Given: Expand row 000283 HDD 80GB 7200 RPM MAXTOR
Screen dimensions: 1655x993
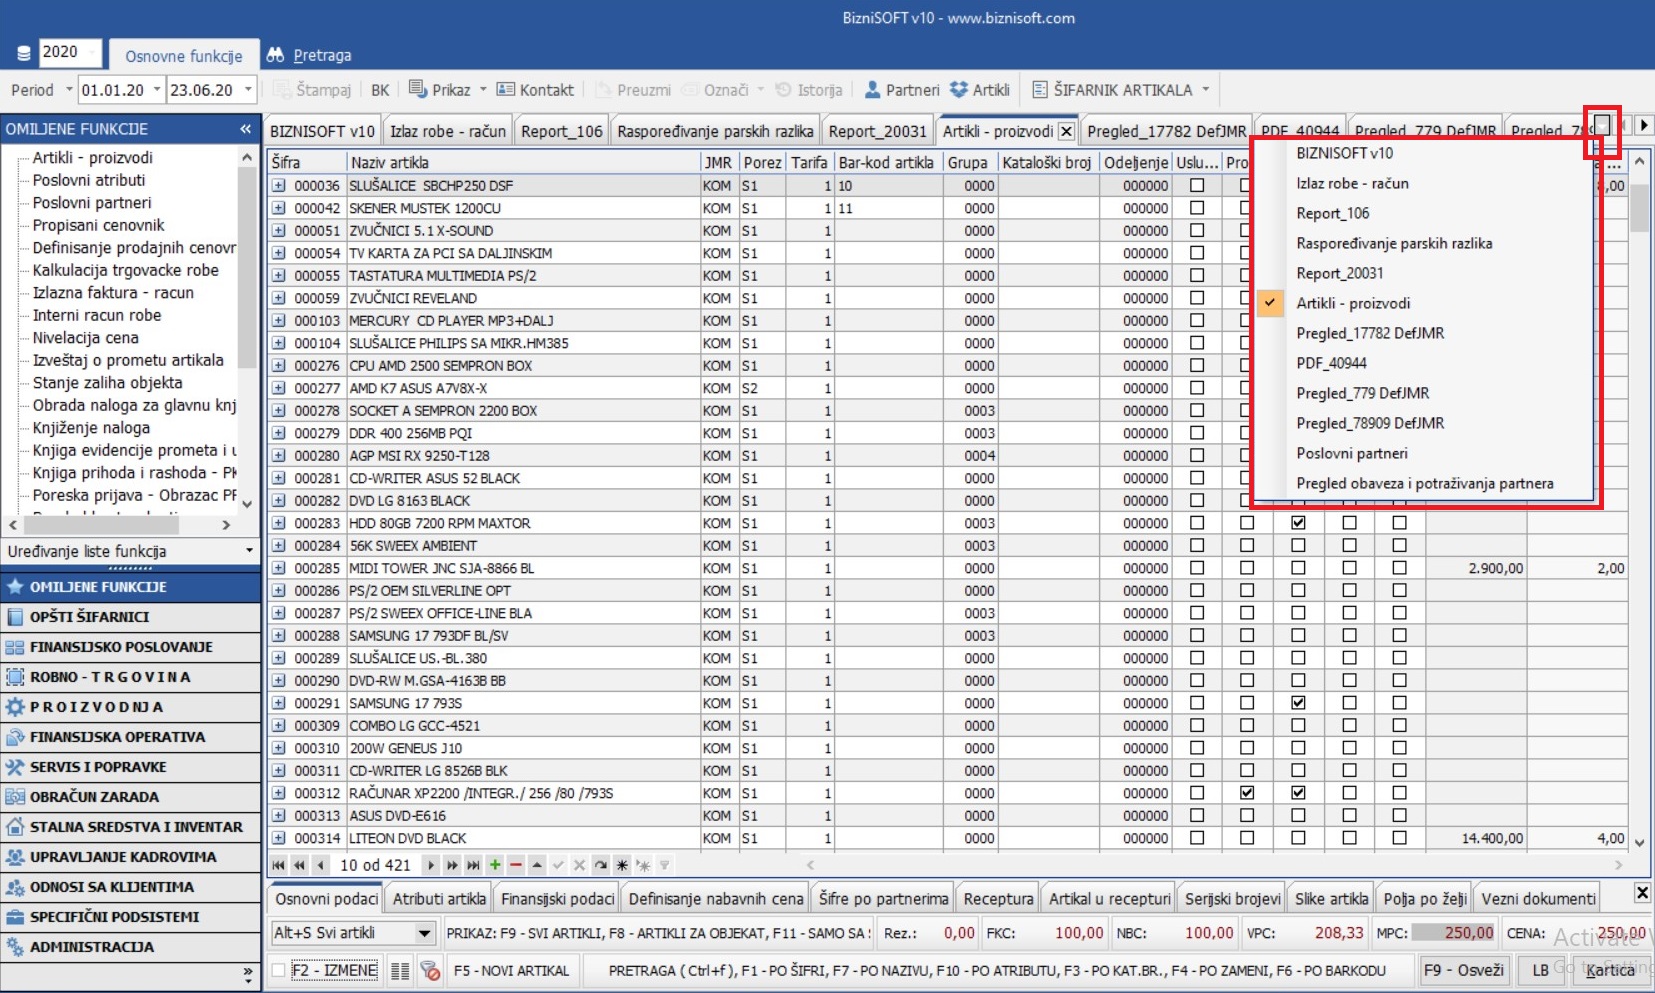Looking at the screenshot, I should (x=279, y=523).
